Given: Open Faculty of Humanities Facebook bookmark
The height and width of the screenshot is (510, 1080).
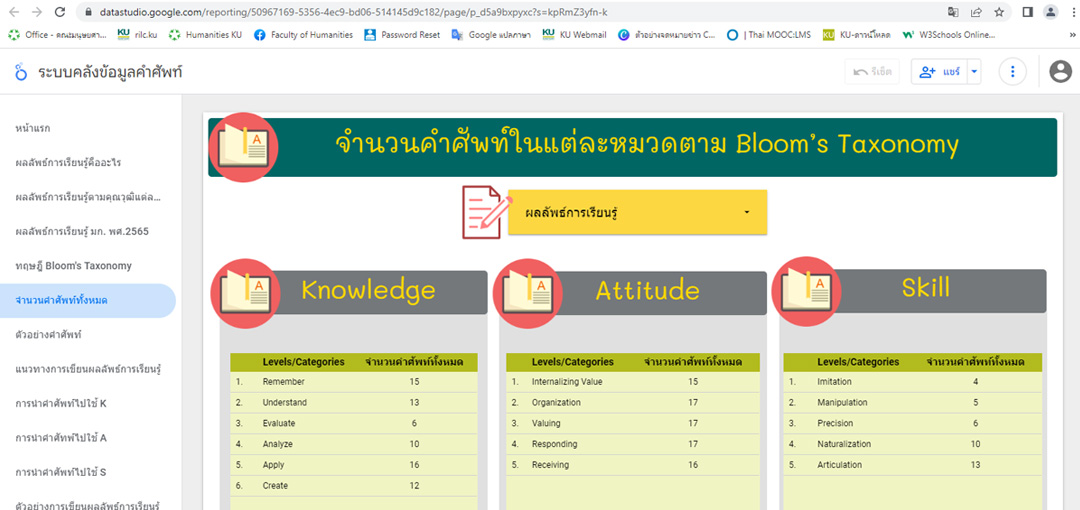Looking at the screenshot, I should [304, 34].
